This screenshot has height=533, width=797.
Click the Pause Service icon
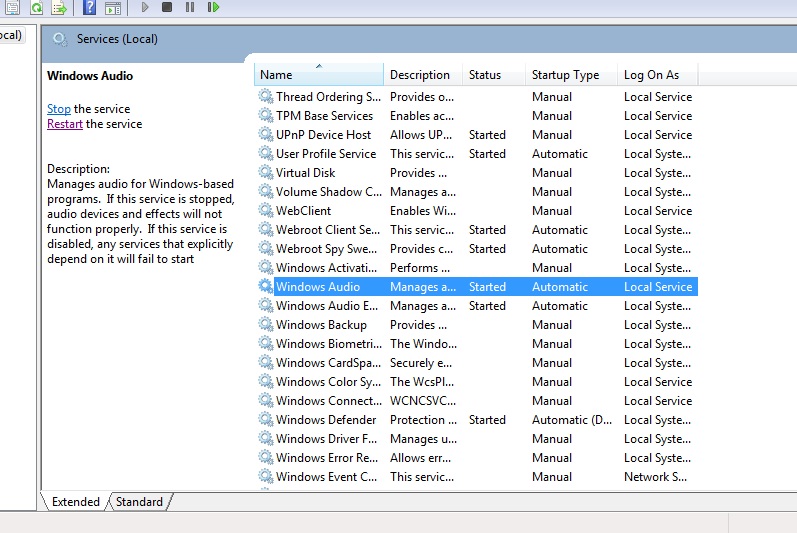tap(190, 7)
